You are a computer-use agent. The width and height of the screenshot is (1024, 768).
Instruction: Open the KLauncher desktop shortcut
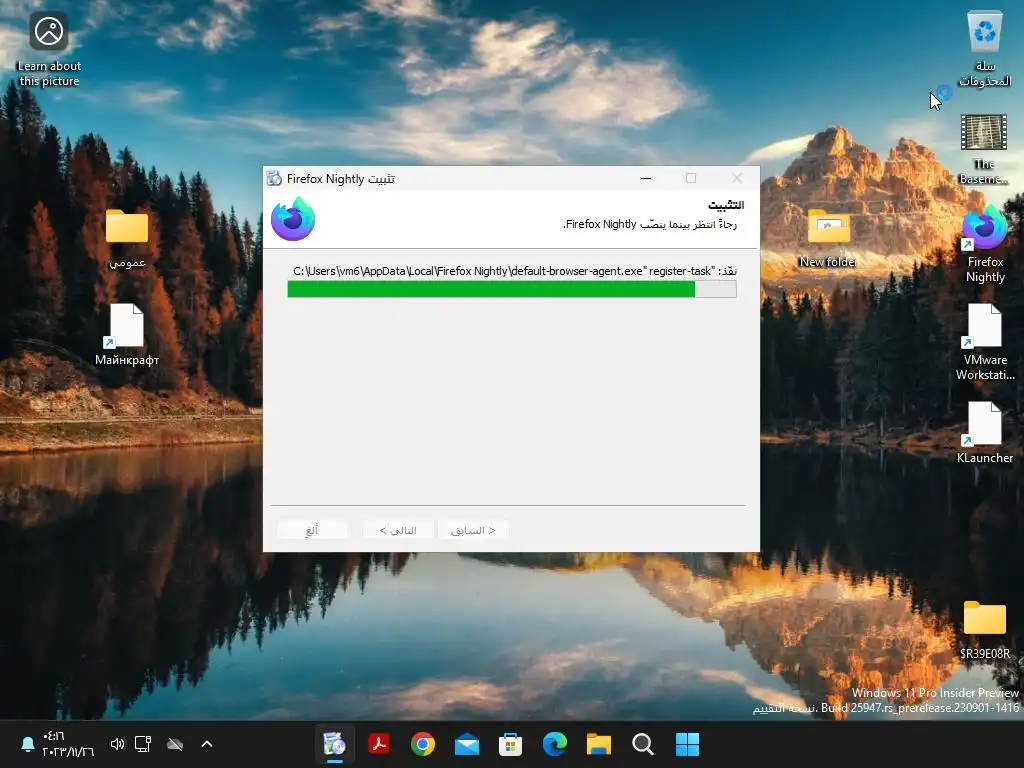(985, 432)
